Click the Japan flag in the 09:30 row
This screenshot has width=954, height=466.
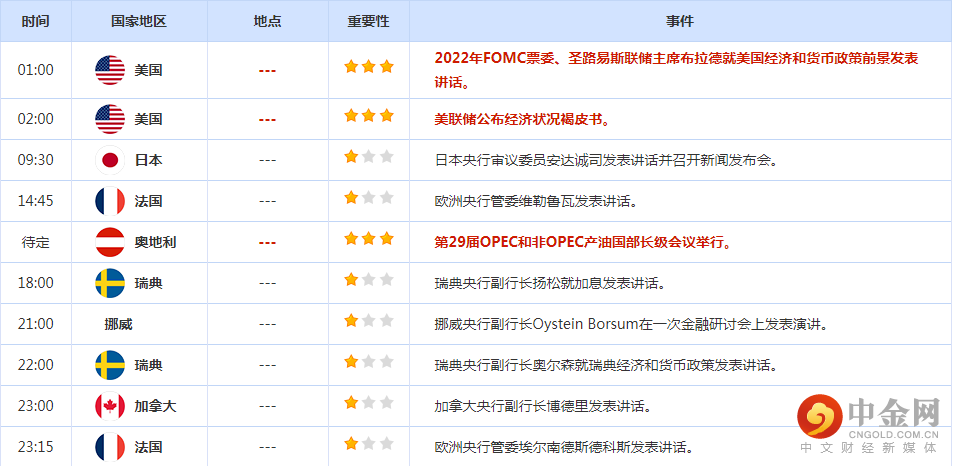[110, 160]
